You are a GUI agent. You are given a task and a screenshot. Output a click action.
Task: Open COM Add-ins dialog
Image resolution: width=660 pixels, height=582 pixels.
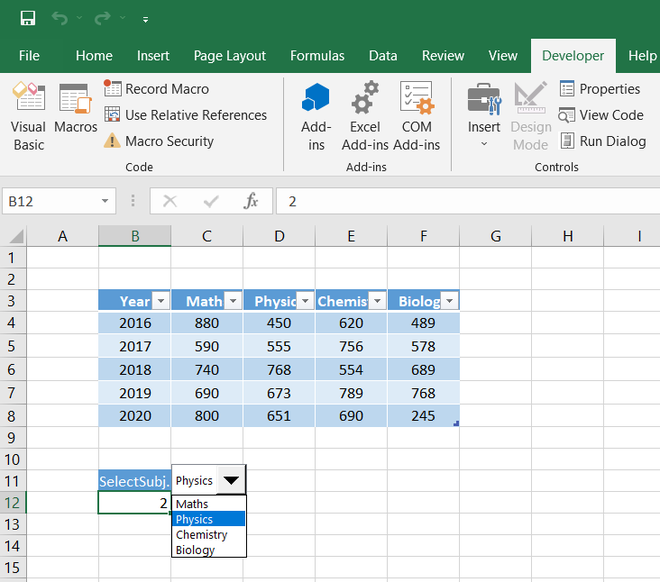[416, 117]
